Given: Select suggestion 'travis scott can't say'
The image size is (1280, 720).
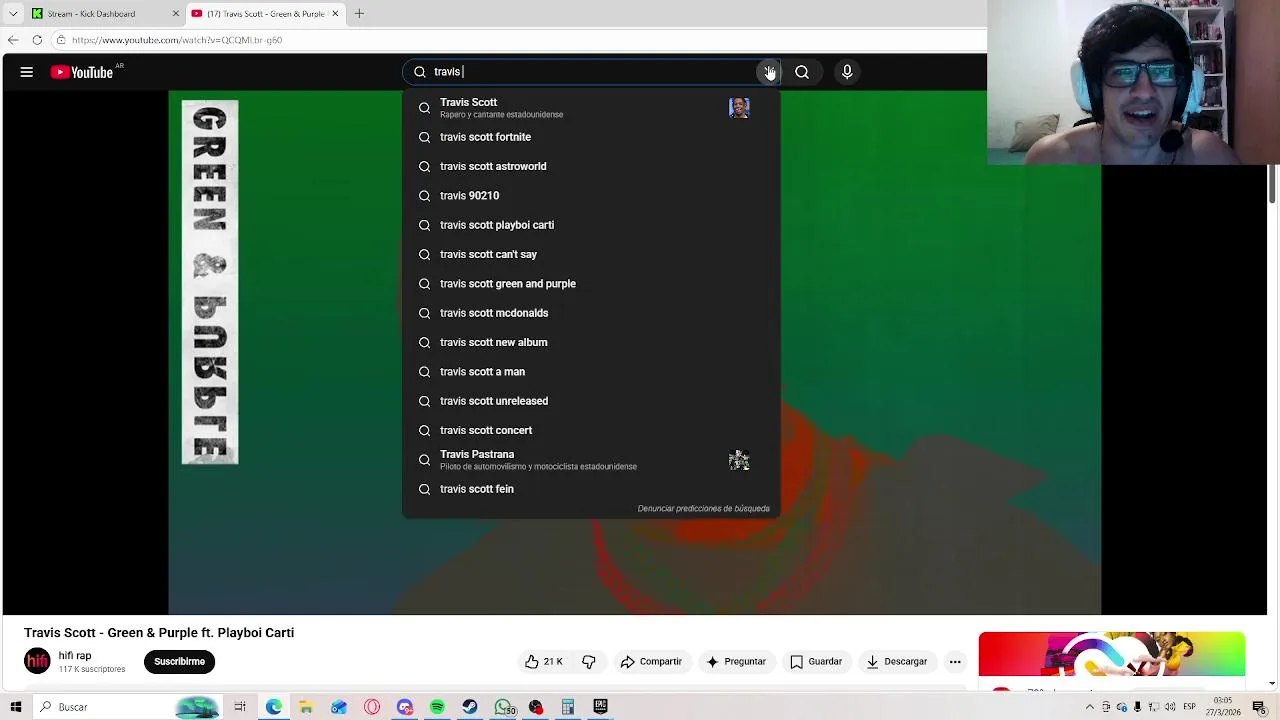Looking at the screenshot, I should (x=590, y=254).
